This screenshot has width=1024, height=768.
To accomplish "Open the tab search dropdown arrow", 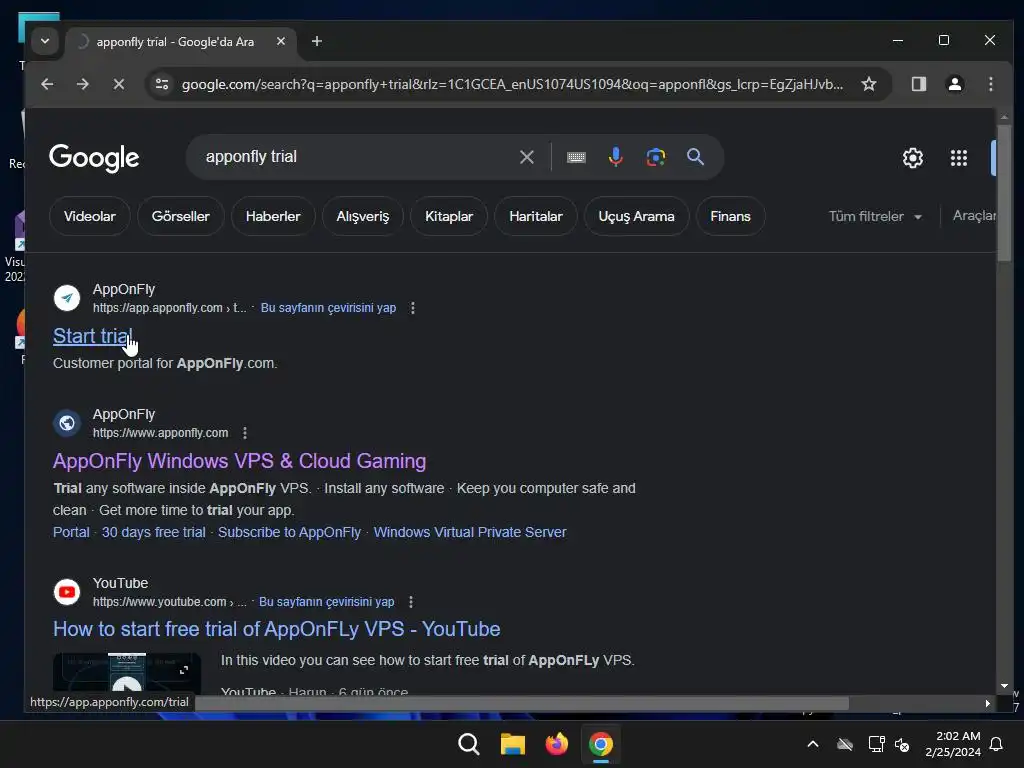I will [x=44, y=41].
